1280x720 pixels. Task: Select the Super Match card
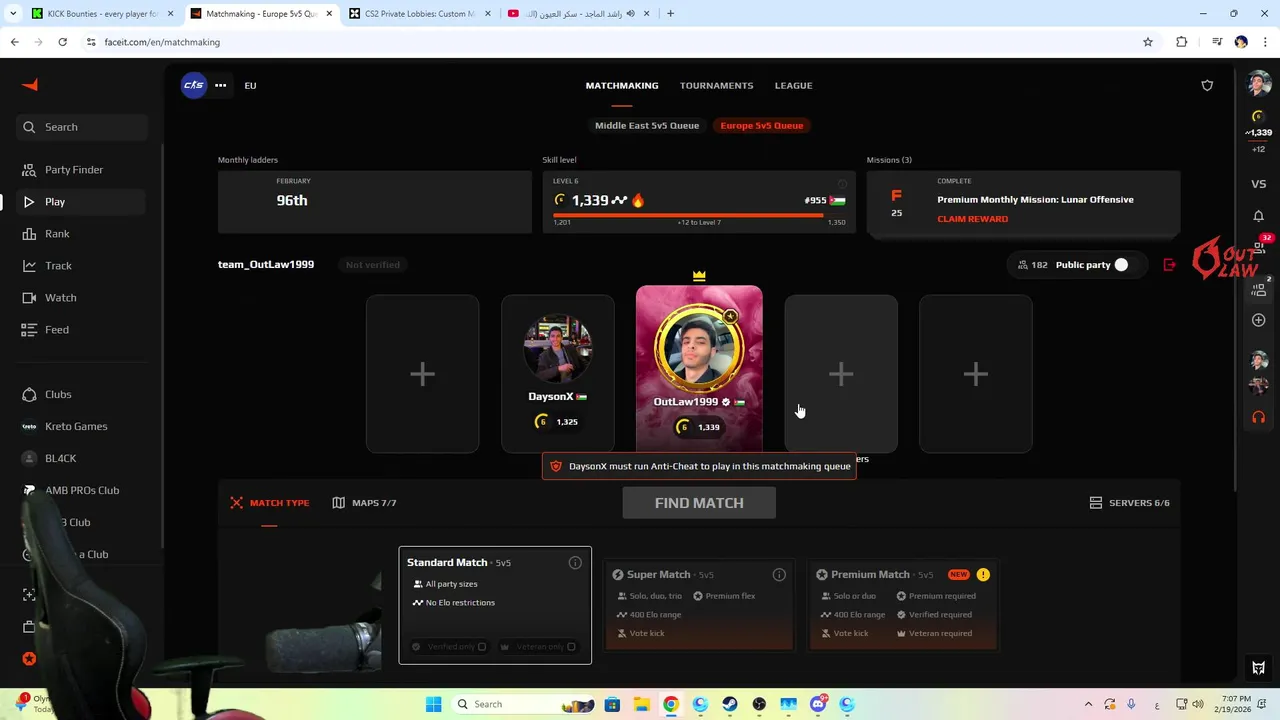coord(699,605)
